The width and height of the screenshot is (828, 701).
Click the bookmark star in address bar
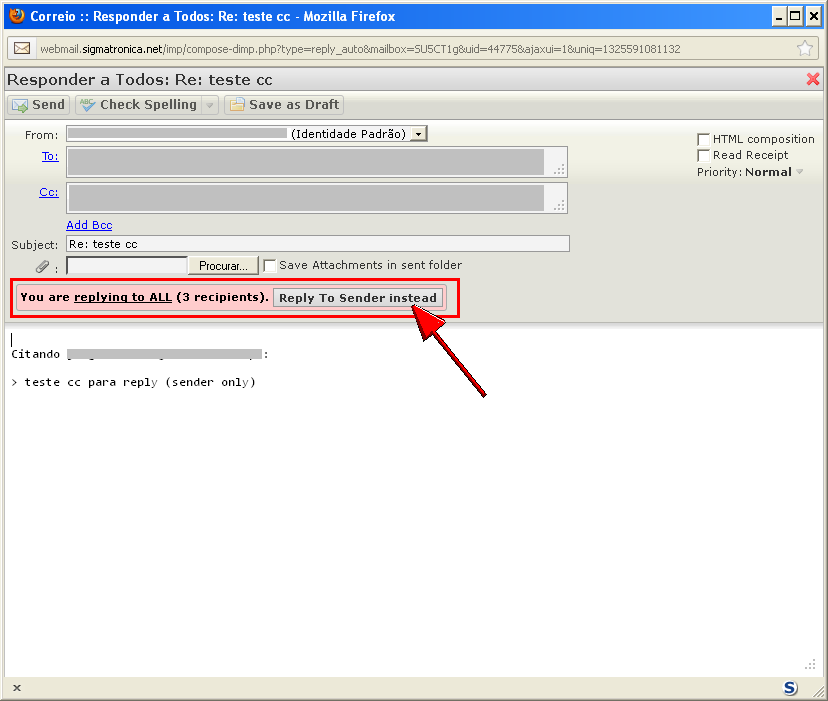tap(805, 49)
